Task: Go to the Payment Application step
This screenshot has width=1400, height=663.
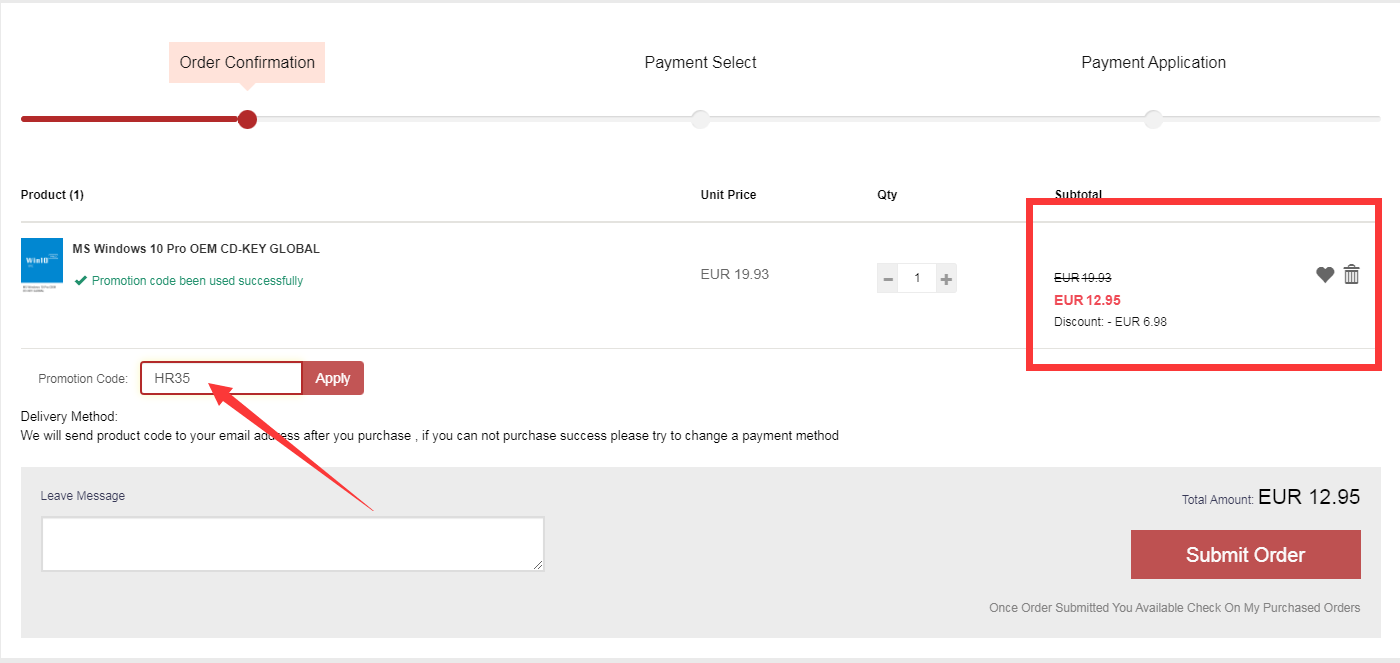Action: (x=1153, y=62)
